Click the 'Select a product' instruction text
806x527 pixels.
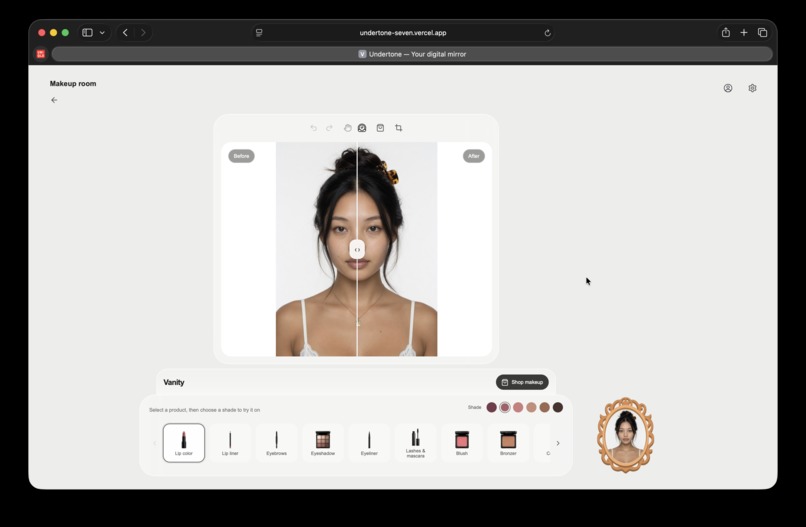pos(205,410)
